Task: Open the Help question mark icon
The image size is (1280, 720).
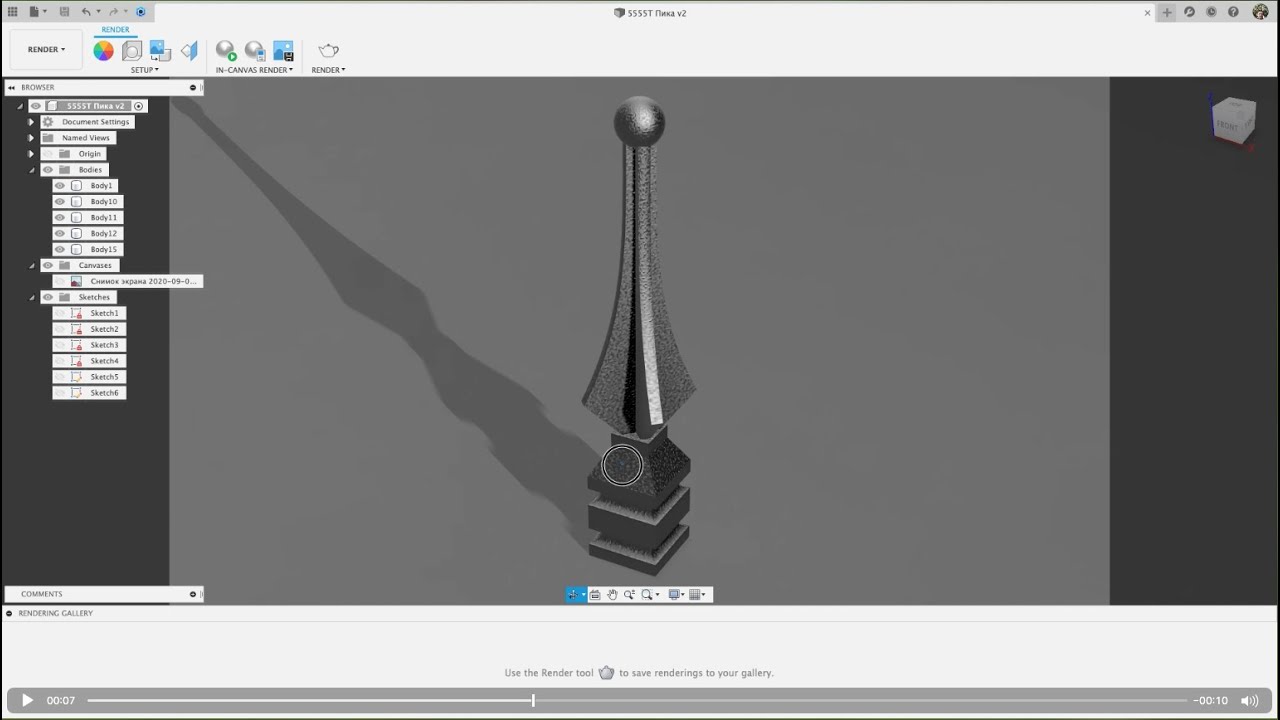Action: click(x=1233, y=12)
